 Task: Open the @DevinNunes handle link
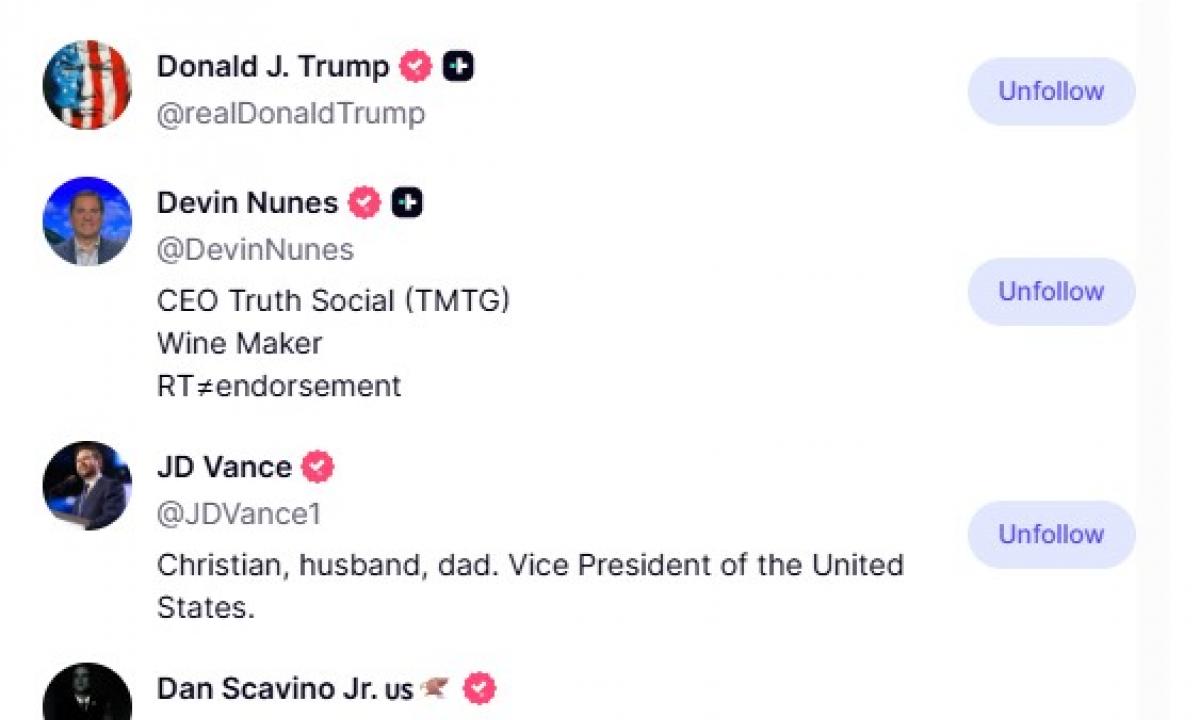(255, 250)
